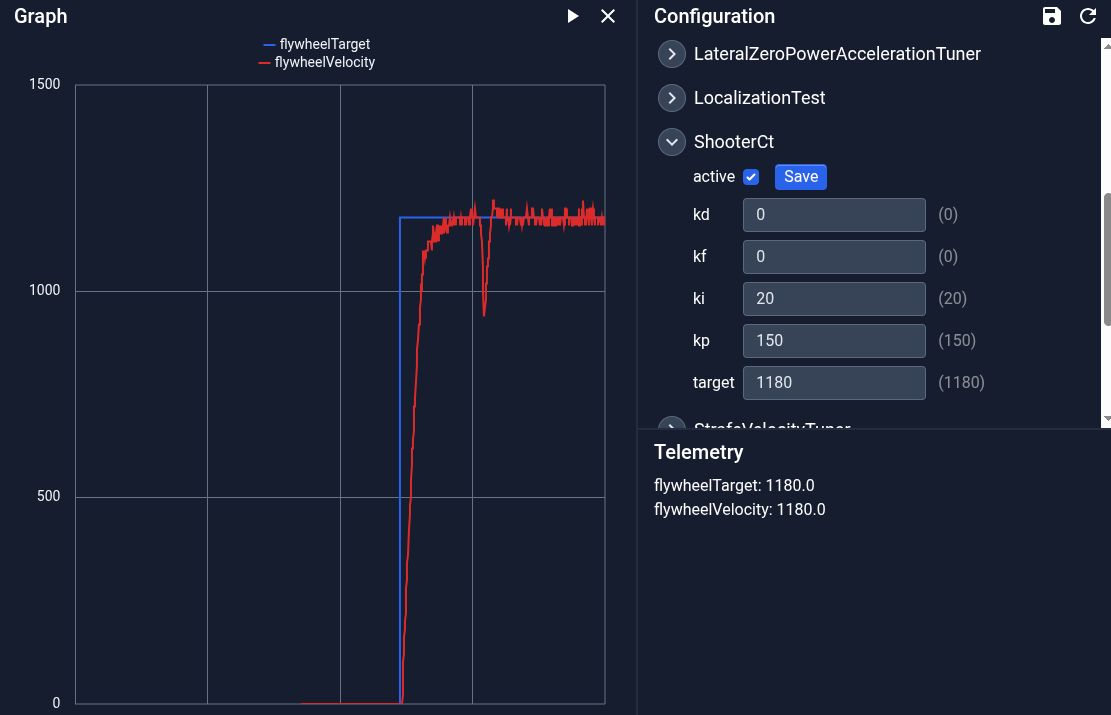Viewport: 1111px width, 715px height.
Task: Click the ki value box showing 20
Action: coord(834,298)
